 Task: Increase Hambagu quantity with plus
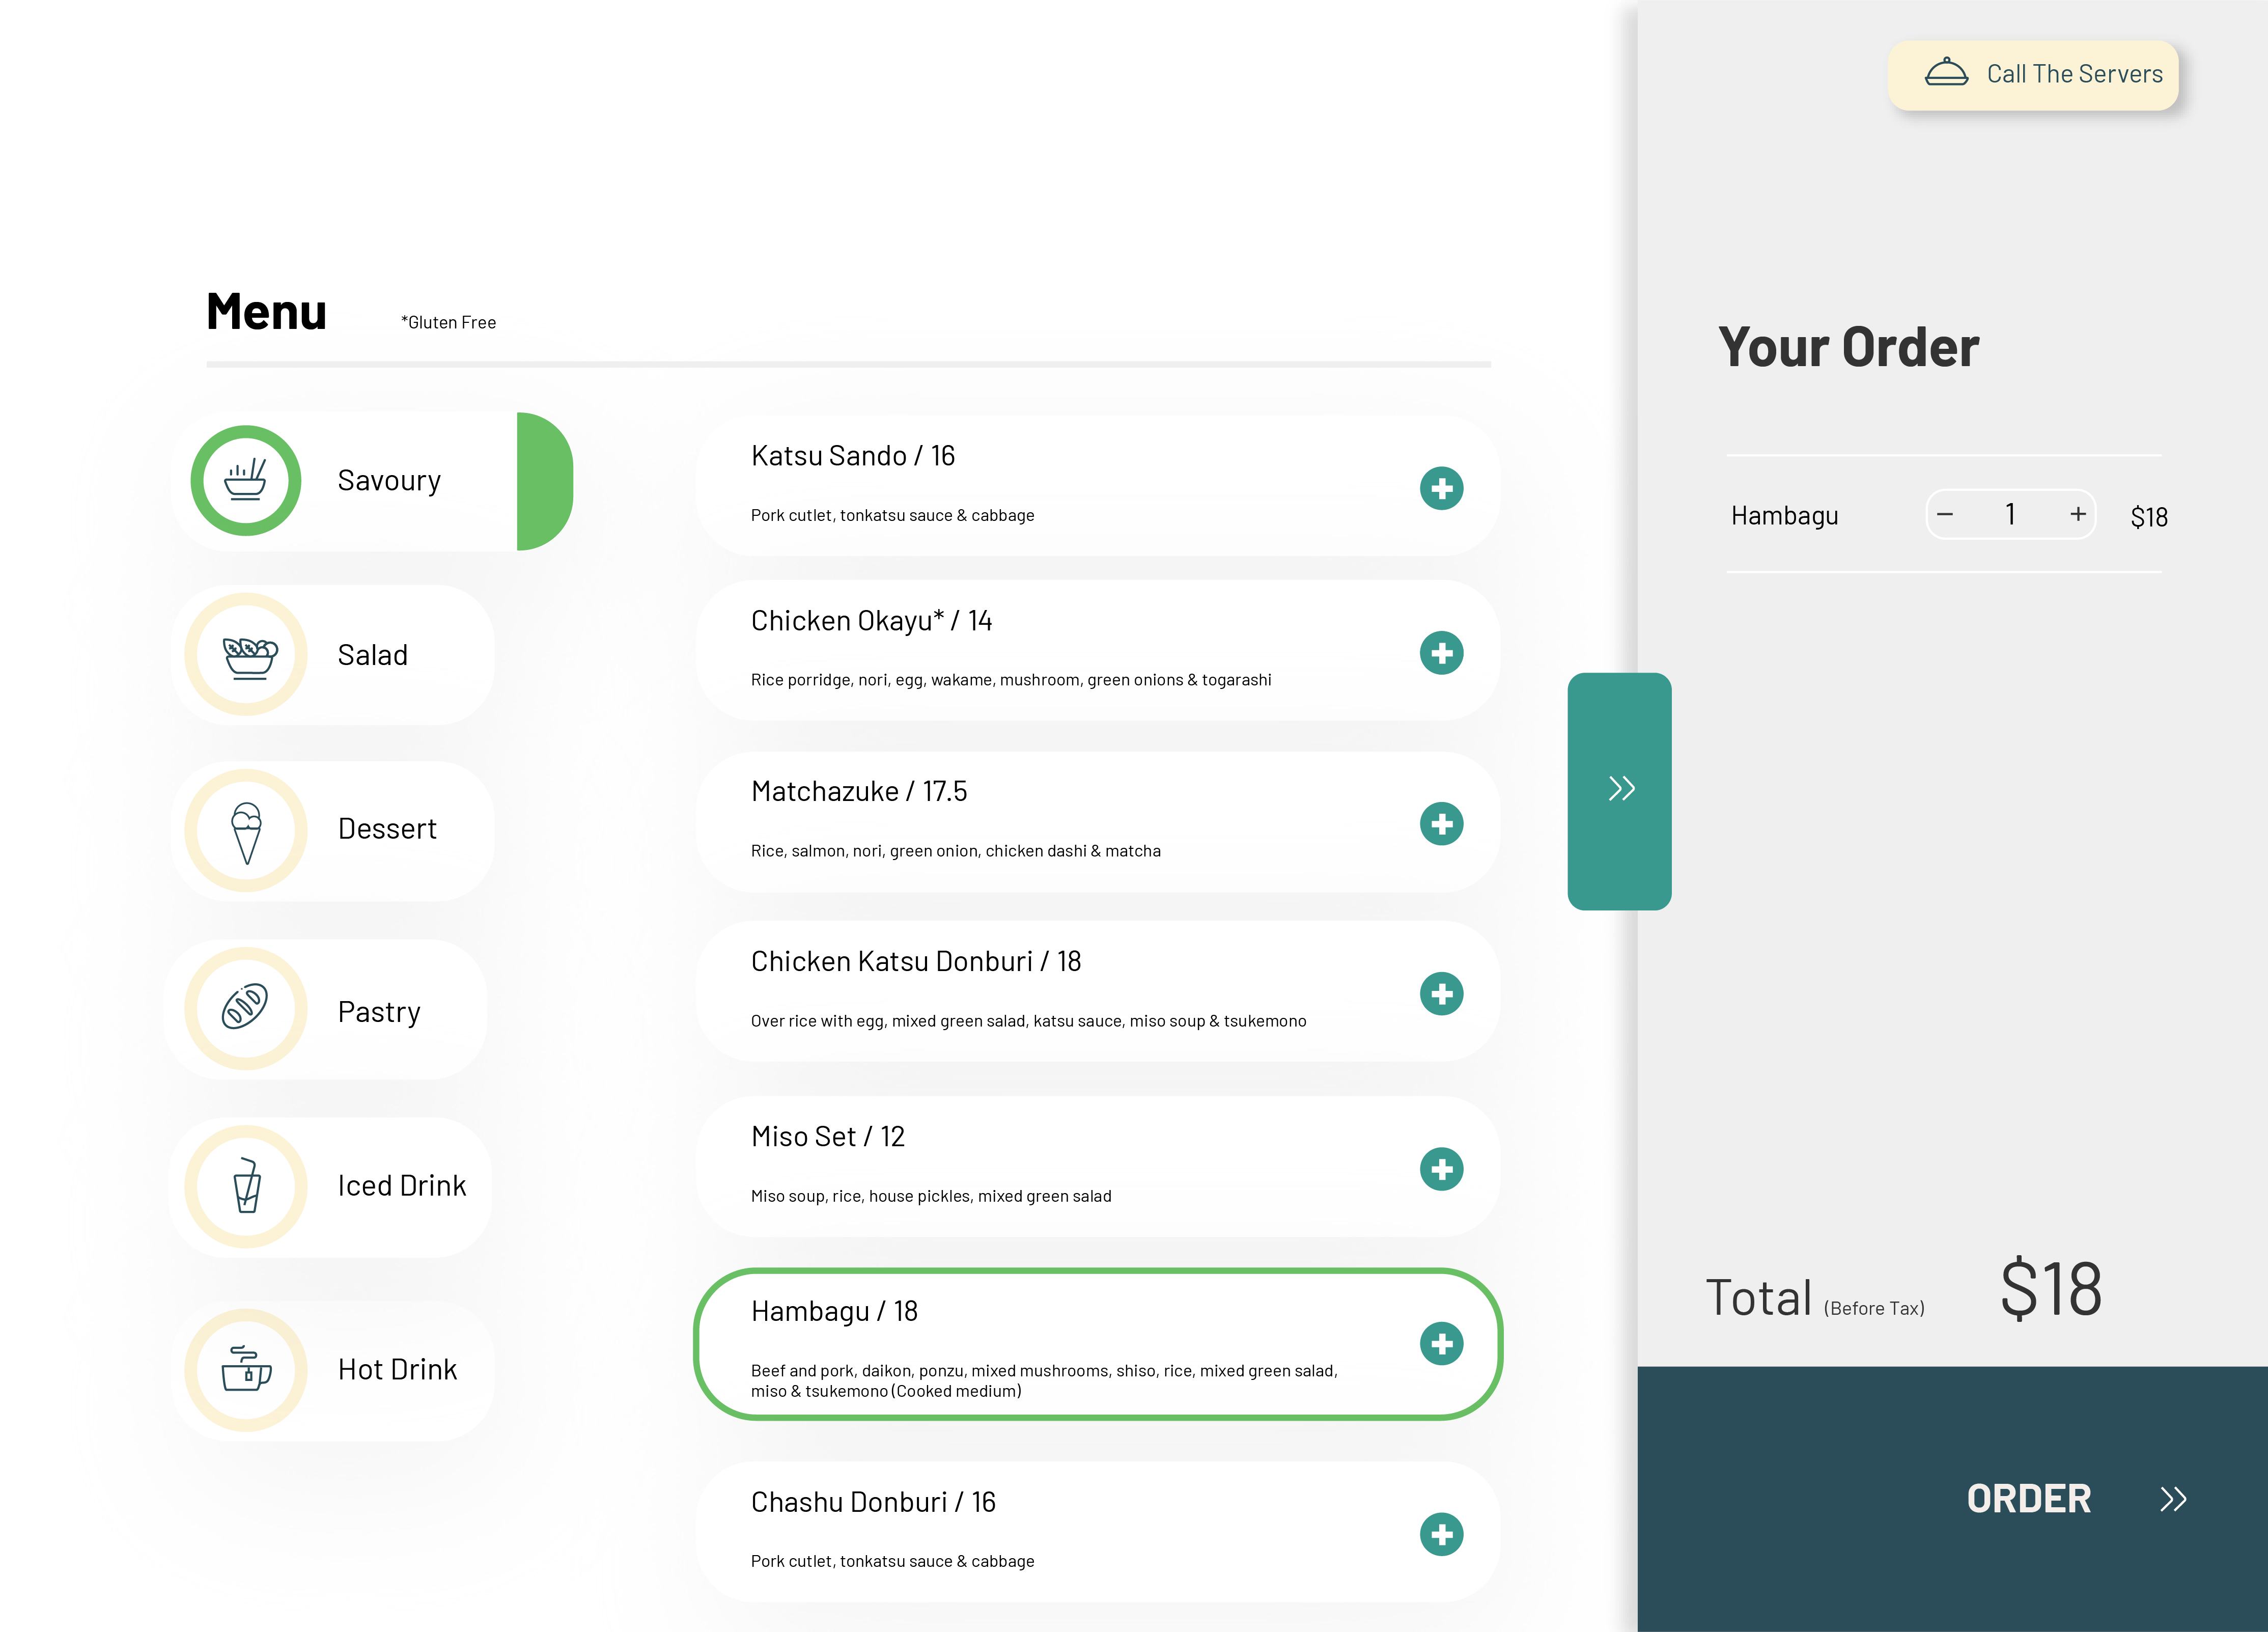(2078, 514)
